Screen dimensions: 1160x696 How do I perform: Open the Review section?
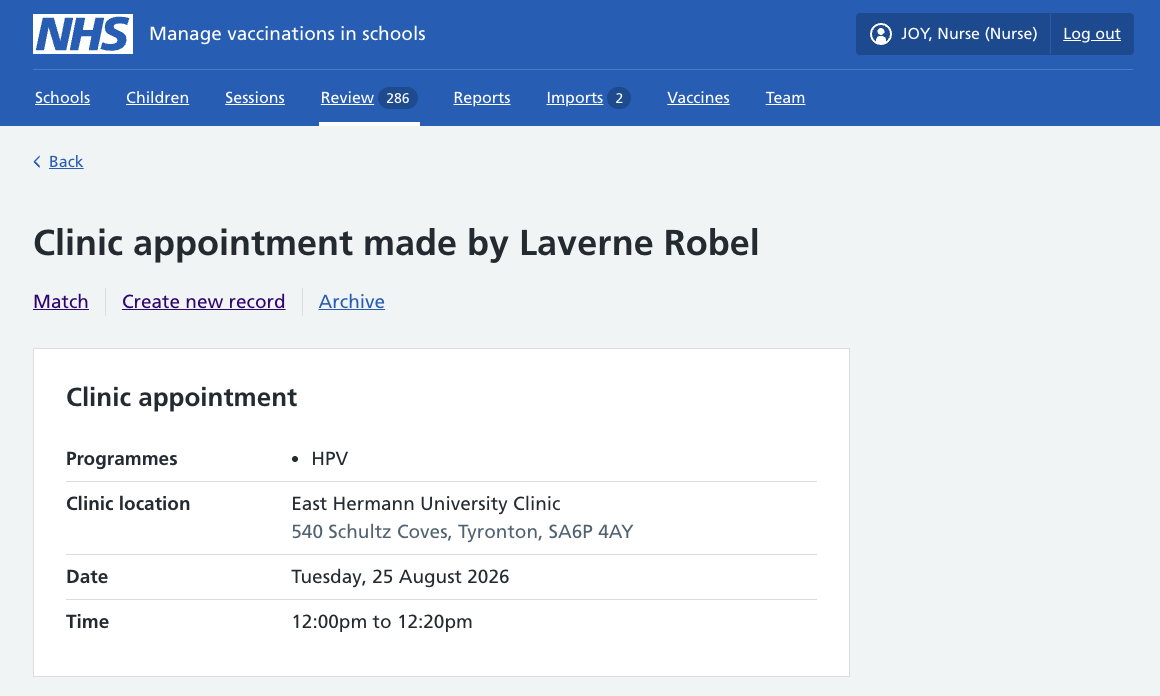pyautogui.click(x=347, y=98)
